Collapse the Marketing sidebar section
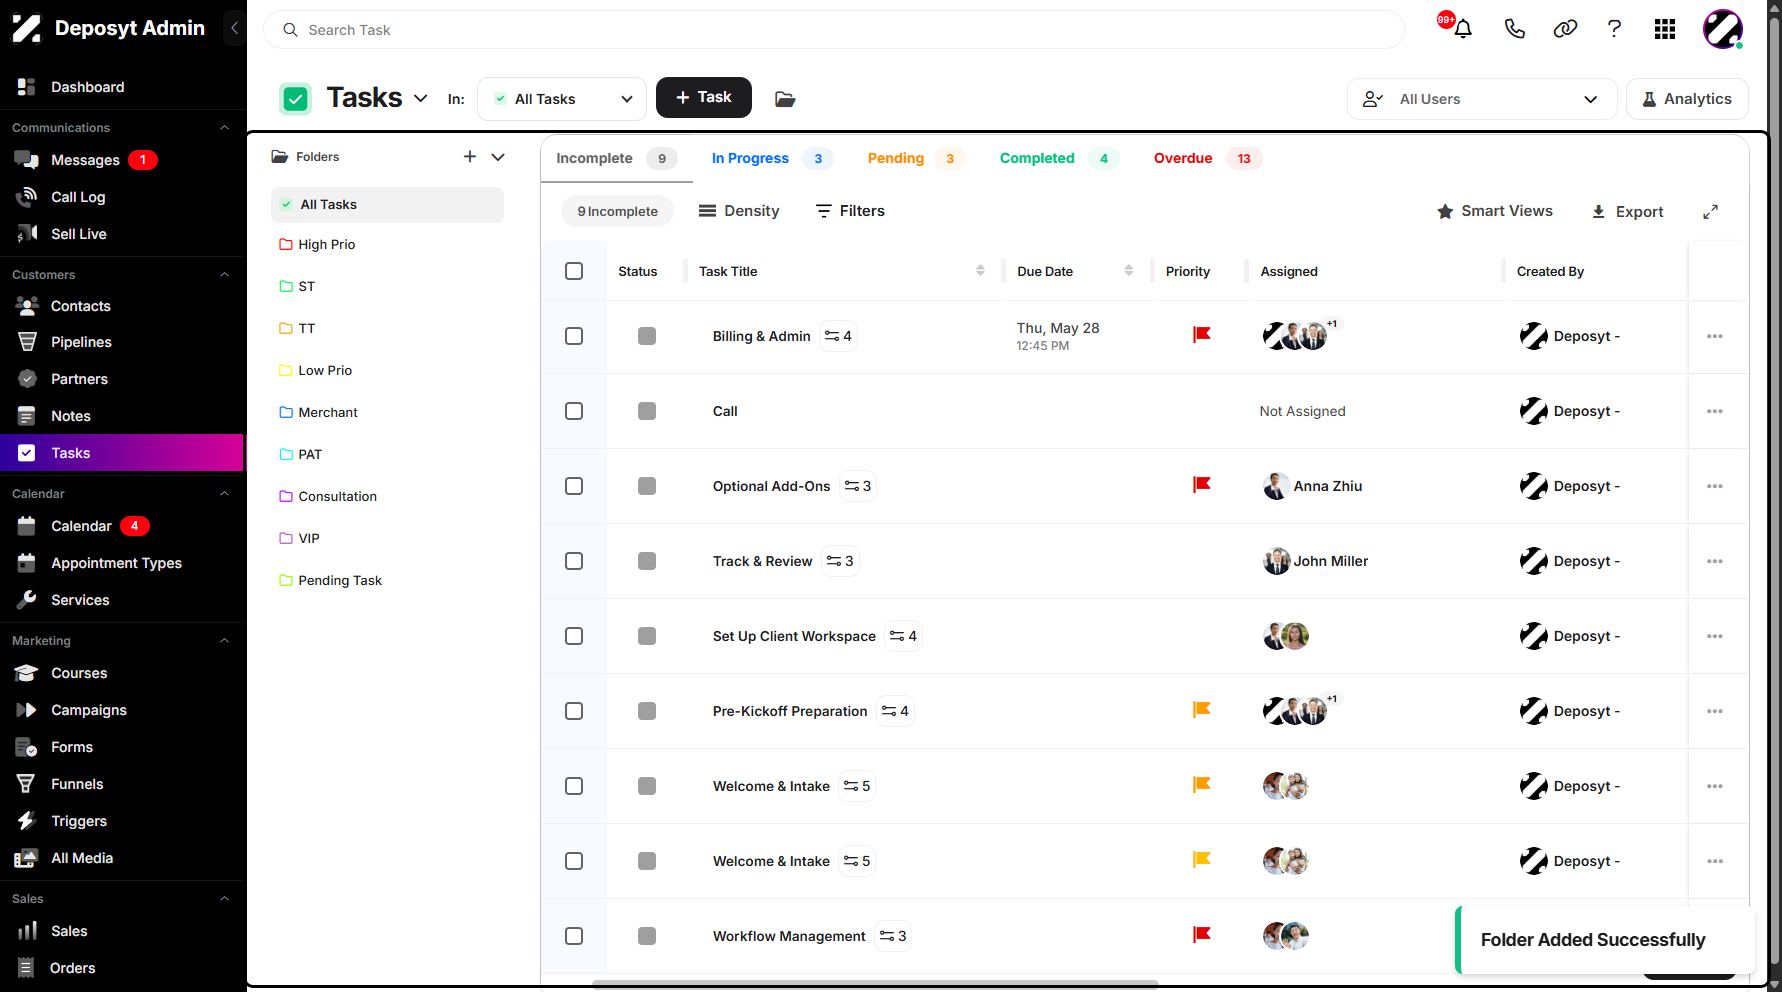The height and width of the screenshot is (992, 1782). coord(225,641)
